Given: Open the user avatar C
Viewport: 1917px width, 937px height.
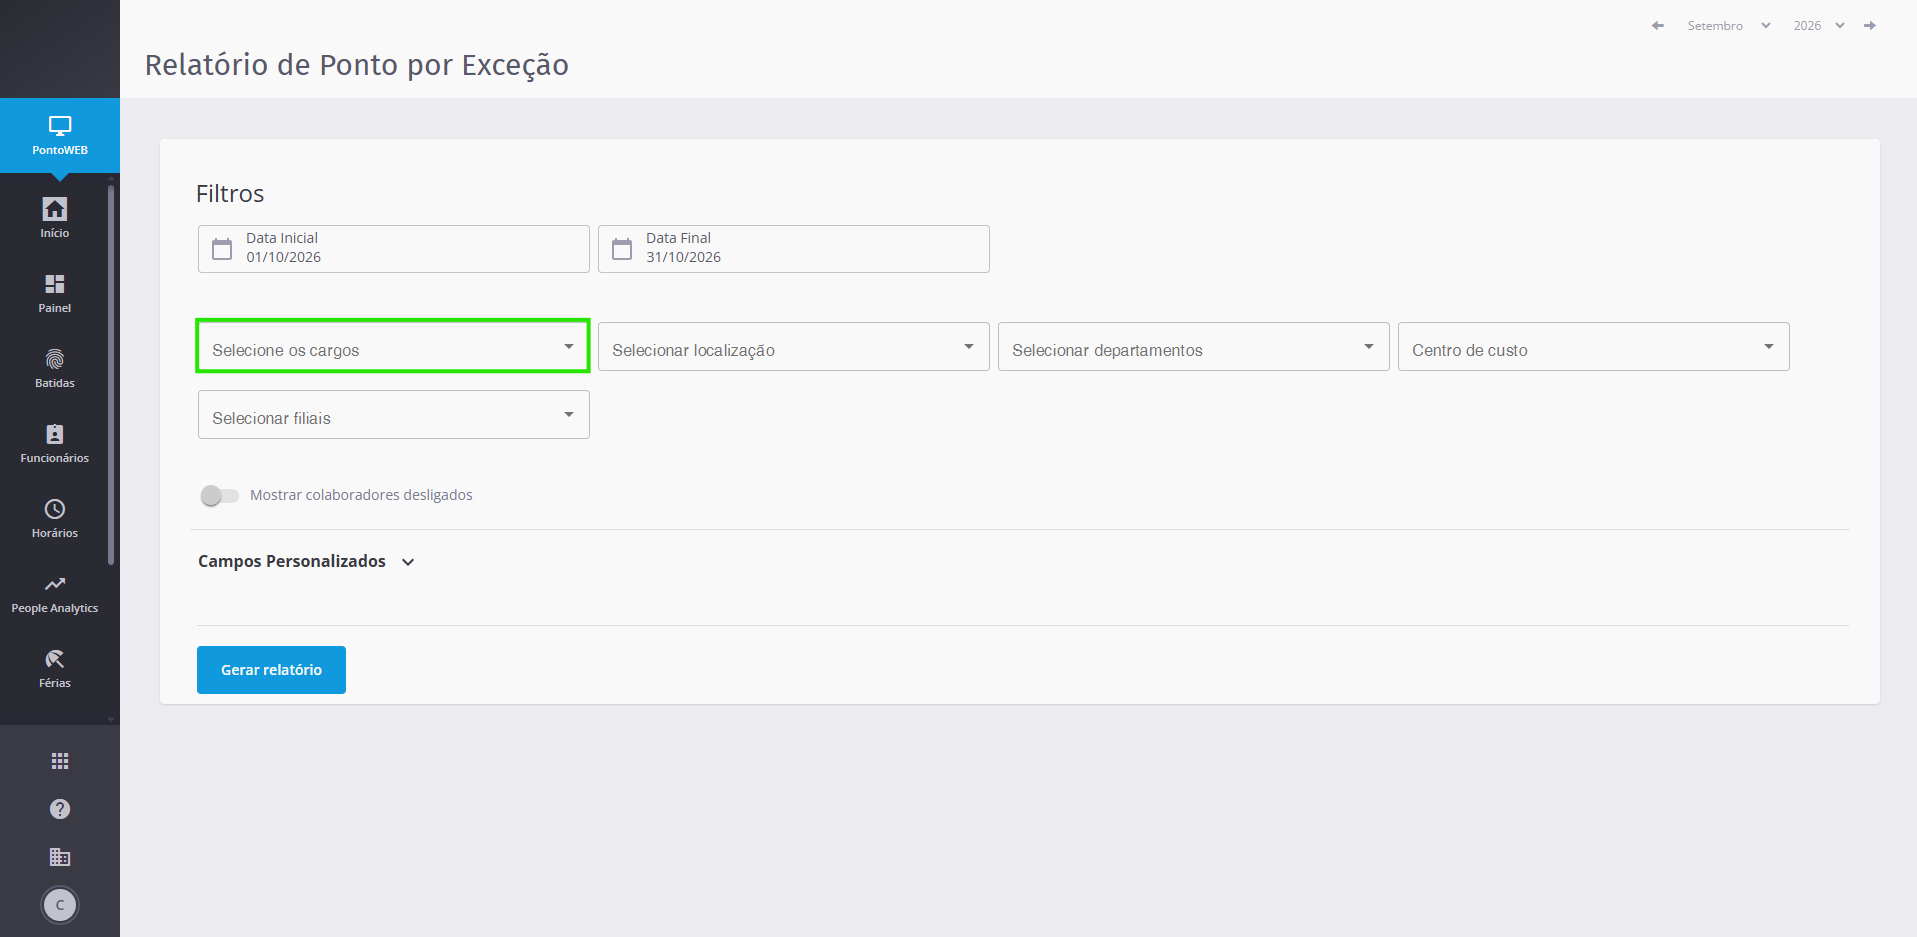Looking at the screenshot, I should pyautogui.click(x=60, y=905).
